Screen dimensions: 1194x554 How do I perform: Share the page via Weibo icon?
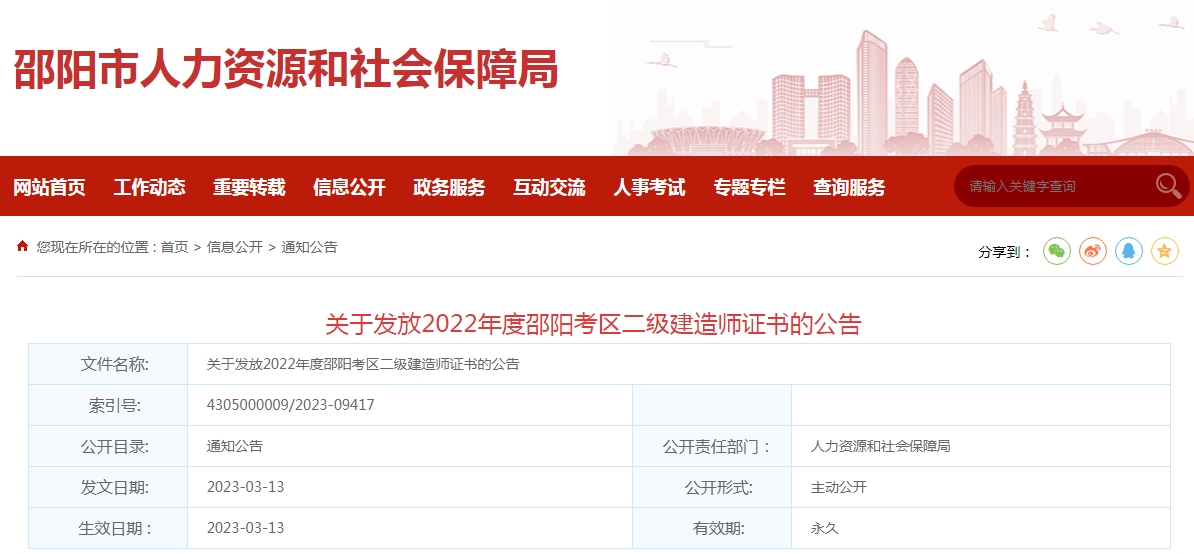coord(1093,250)
